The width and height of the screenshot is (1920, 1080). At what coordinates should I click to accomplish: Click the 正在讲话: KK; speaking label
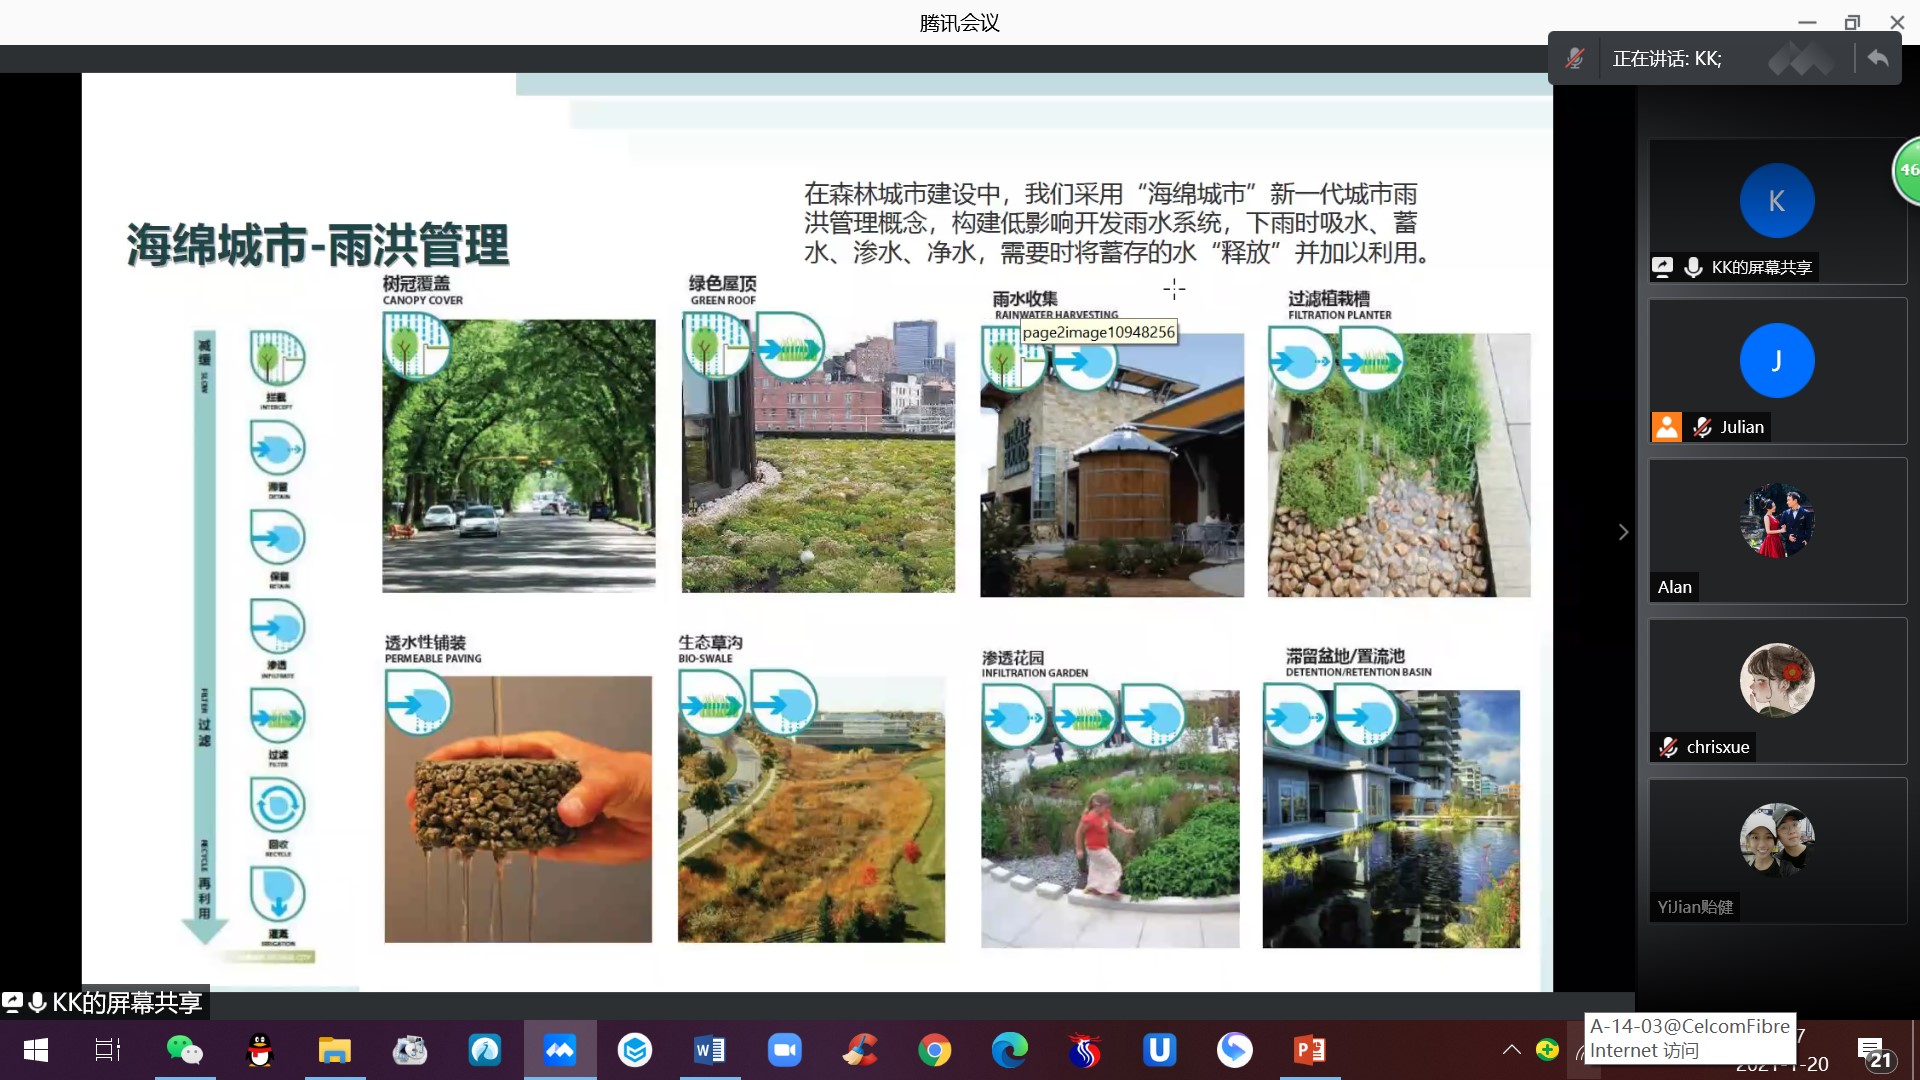(x=1667, y=59)
